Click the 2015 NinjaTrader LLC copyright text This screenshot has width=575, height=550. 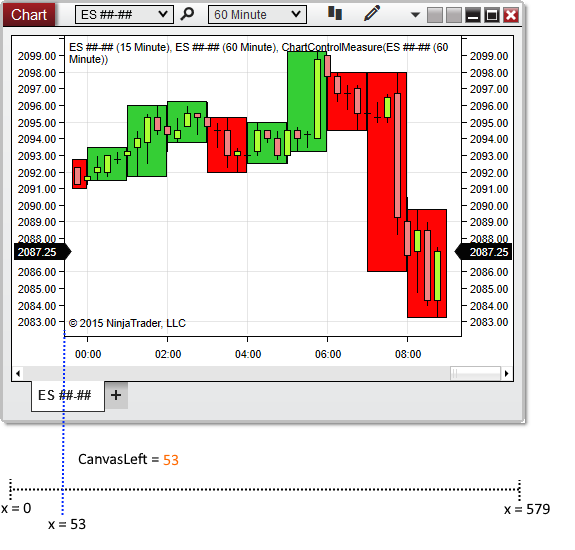127,323
